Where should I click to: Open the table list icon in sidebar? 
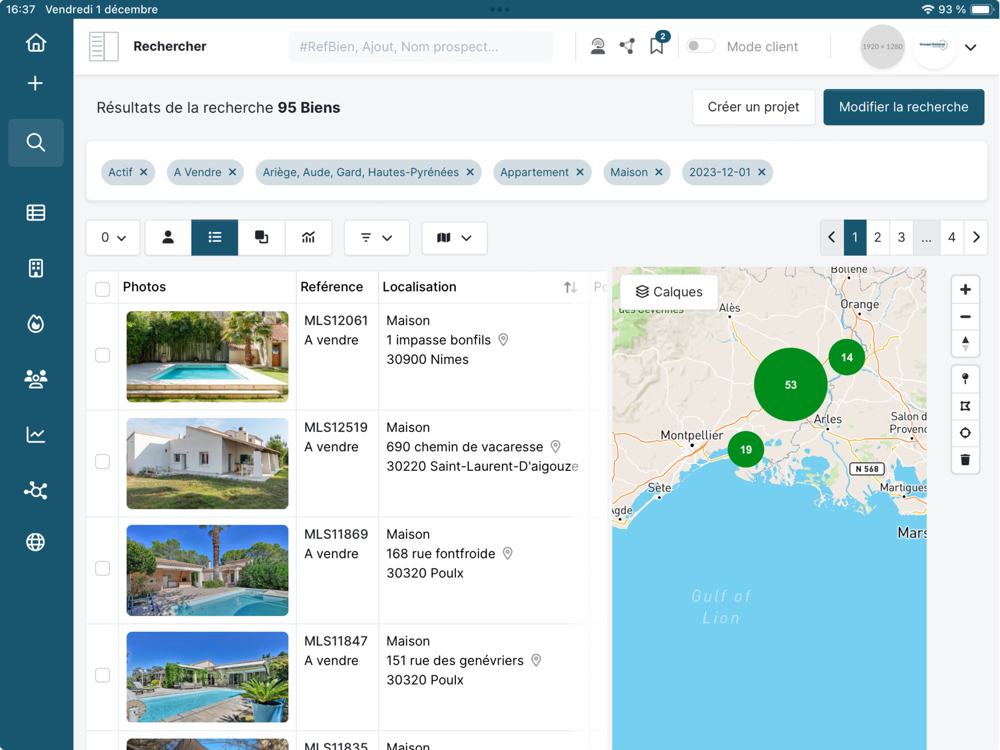[x=36, y=213]
